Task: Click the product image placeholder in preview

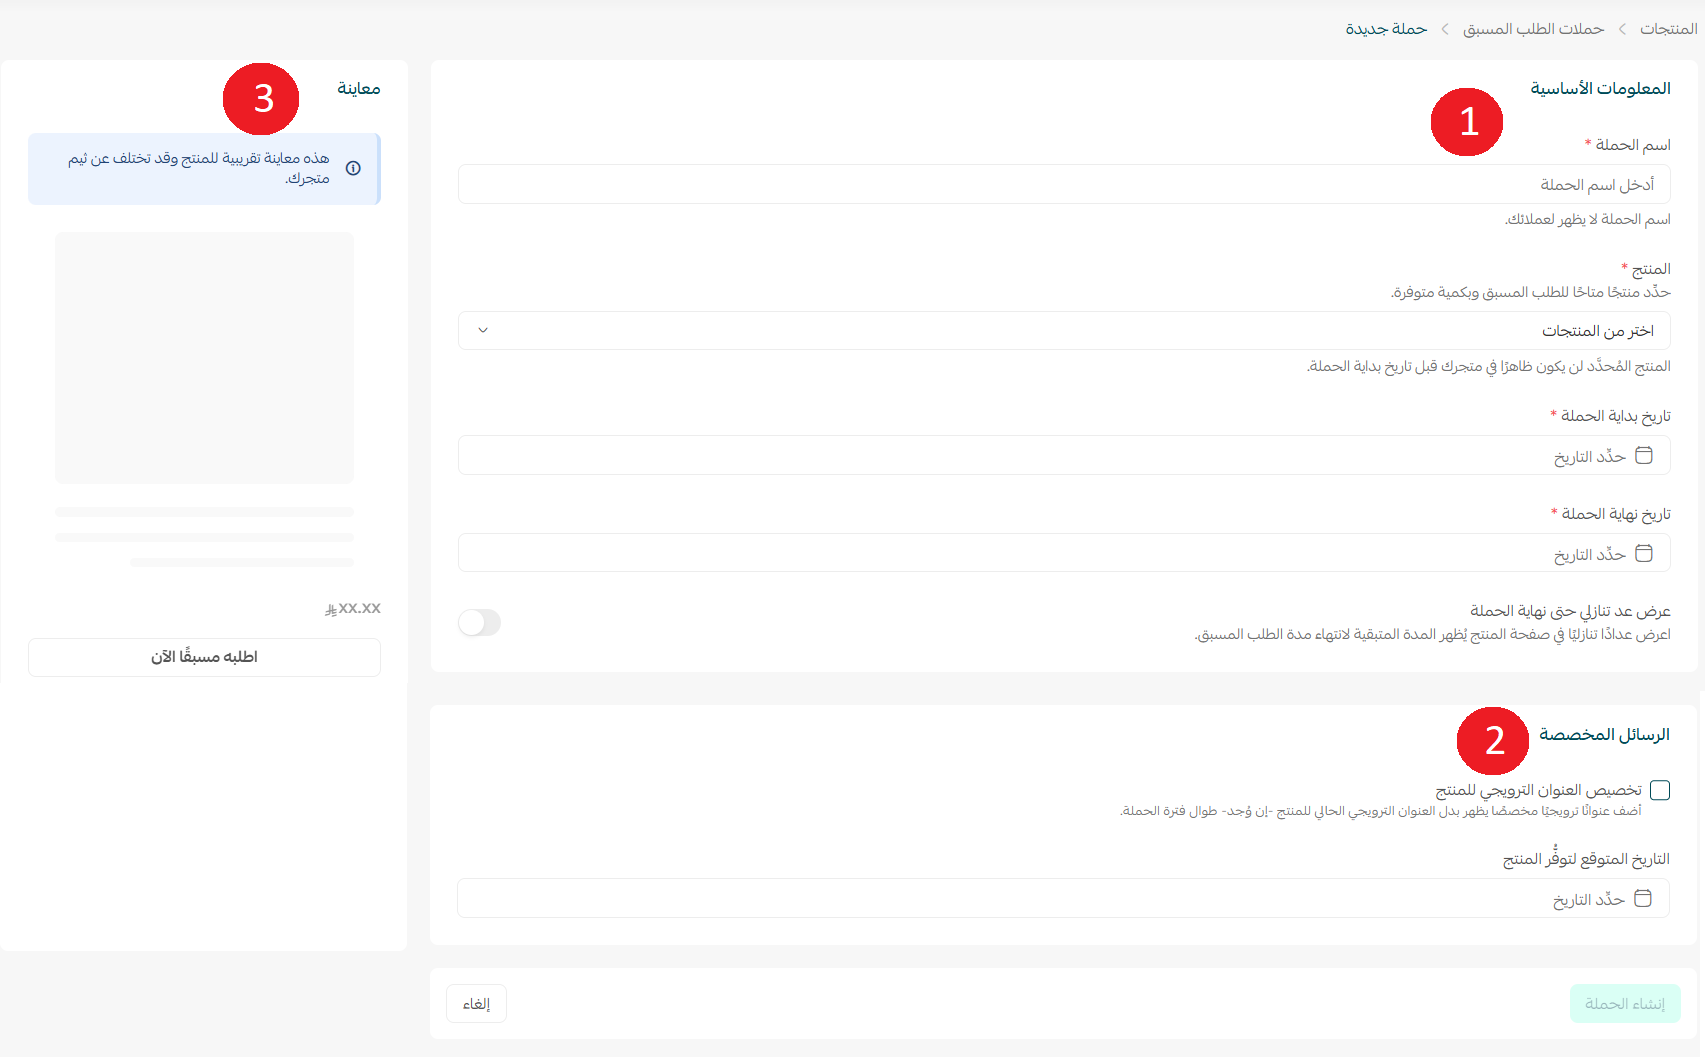Action: coord(204,358)
